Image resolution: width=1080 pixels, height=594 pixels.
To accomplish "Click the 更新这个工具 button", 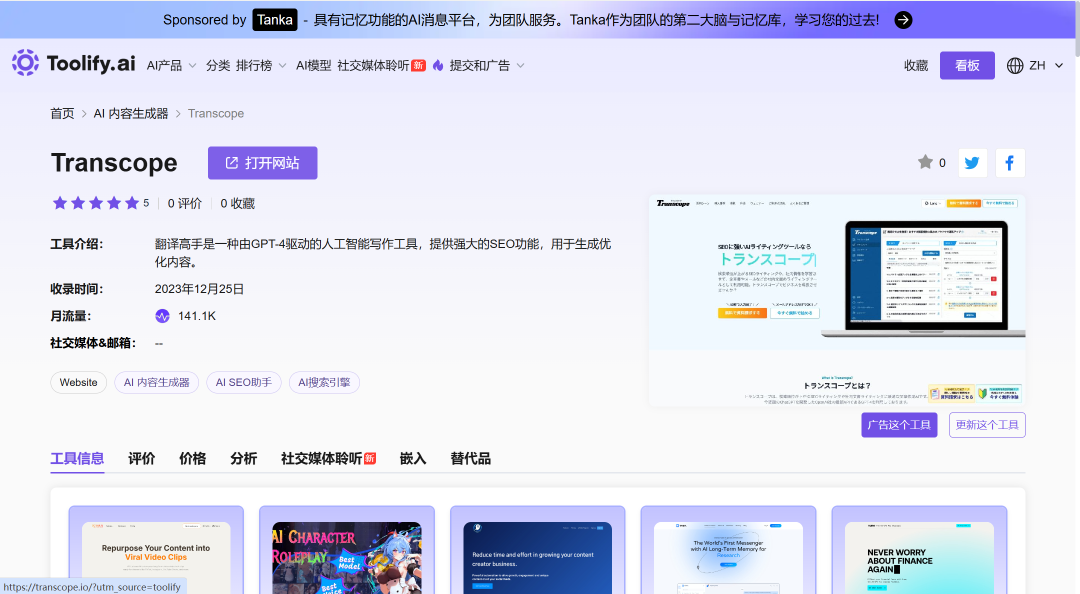I will pyautogui.click(x=987, y=424).
